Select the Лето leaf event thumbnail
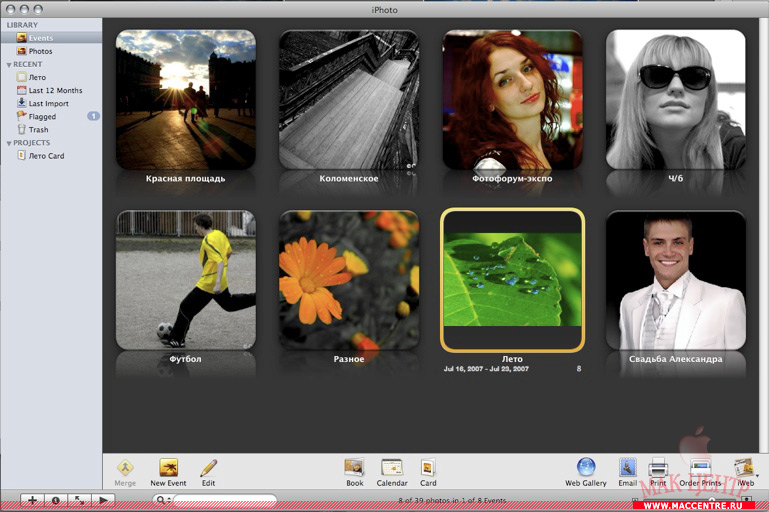 pos(513,280)
